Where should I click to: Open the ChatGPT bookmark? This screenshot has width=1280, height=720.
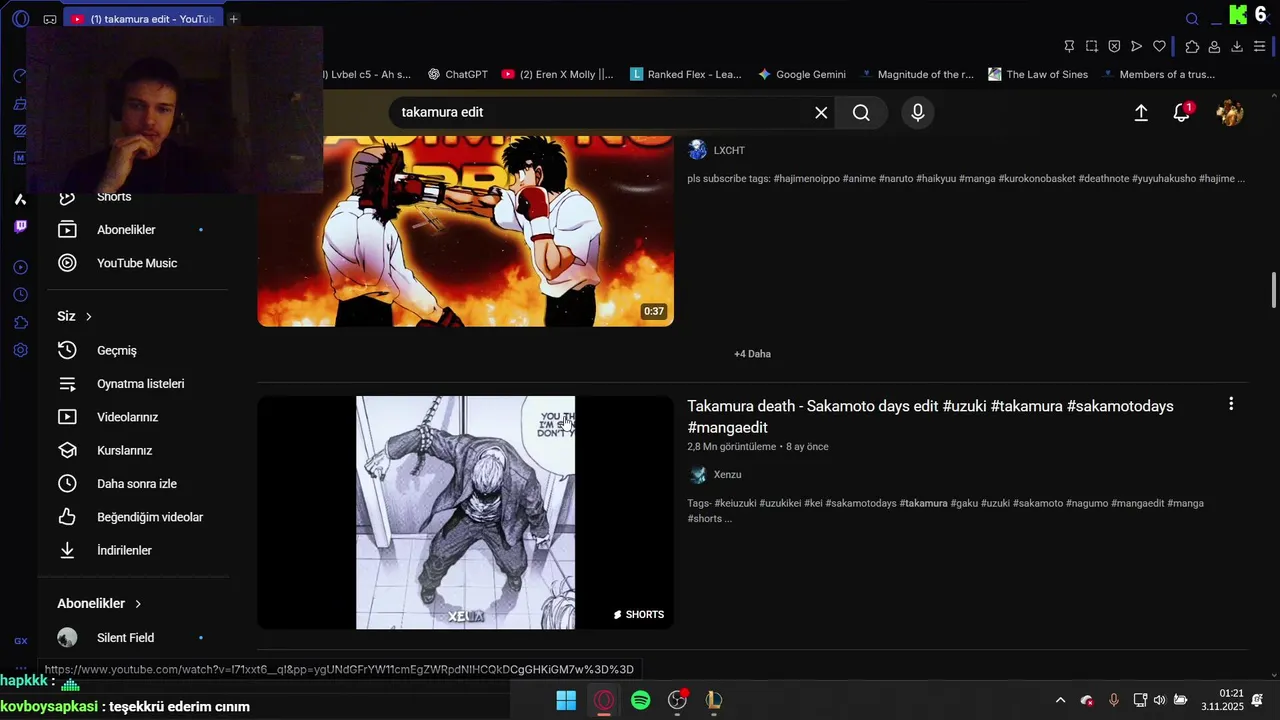point(457,74)
